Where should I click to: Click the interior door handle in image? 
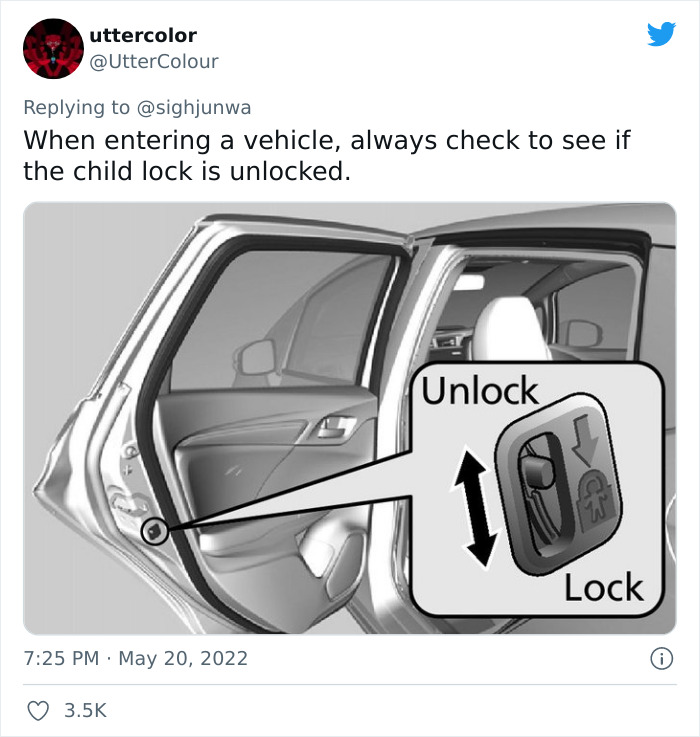pos(334,427)
